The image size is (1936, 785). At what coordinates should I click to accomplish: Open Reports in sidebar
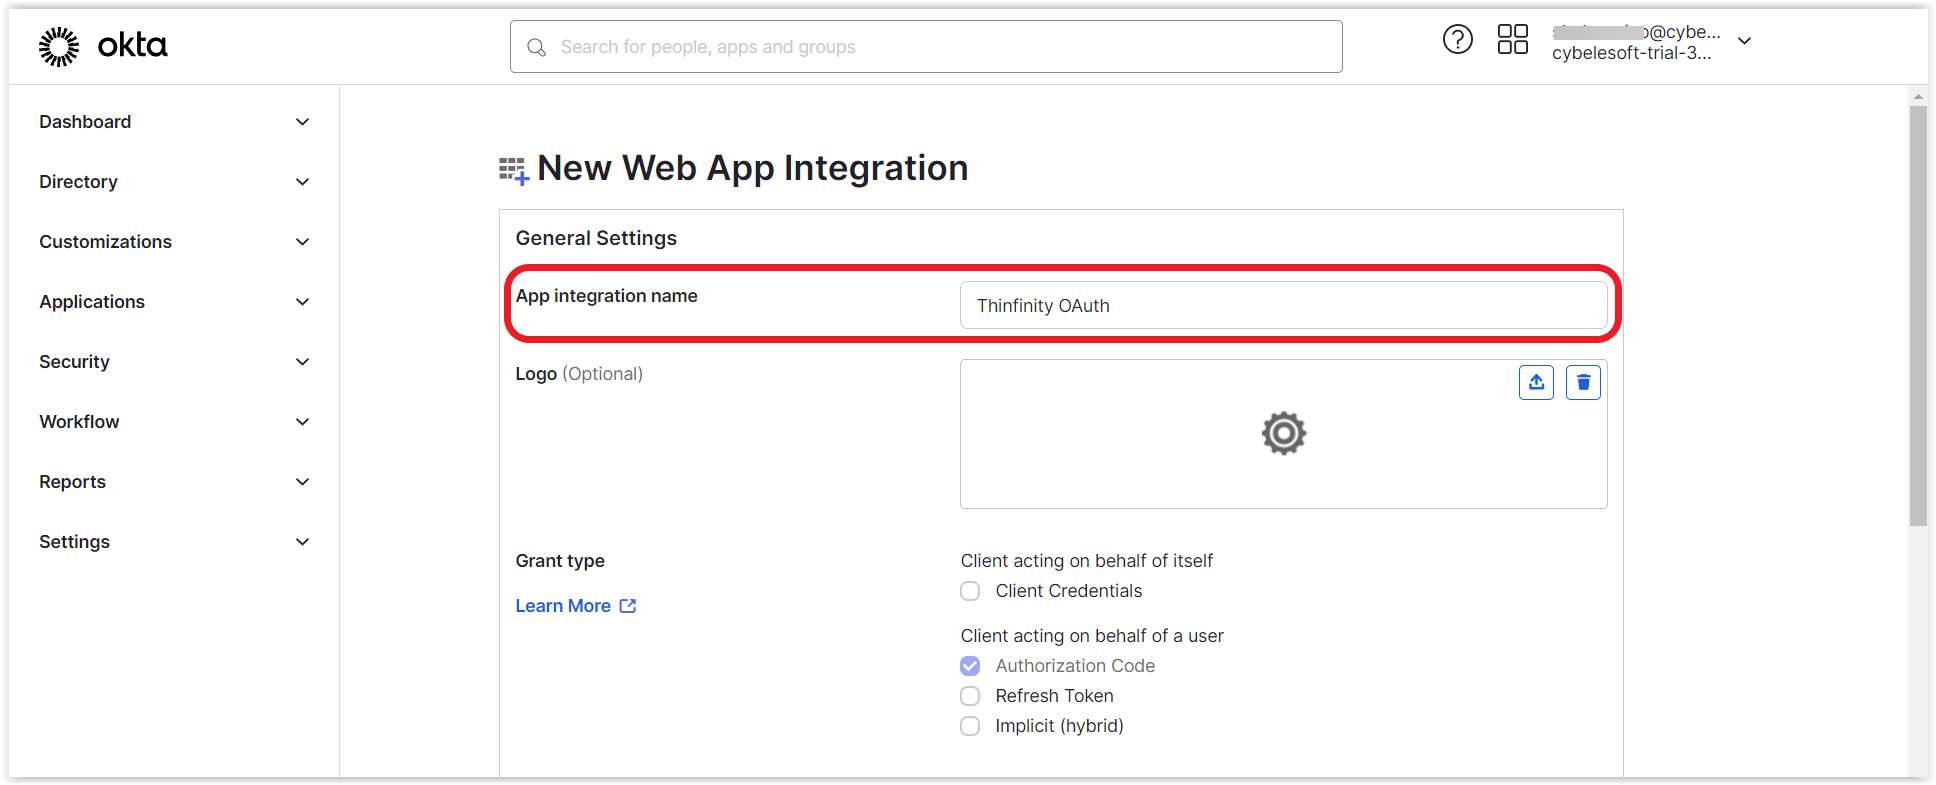coord(72,482)
